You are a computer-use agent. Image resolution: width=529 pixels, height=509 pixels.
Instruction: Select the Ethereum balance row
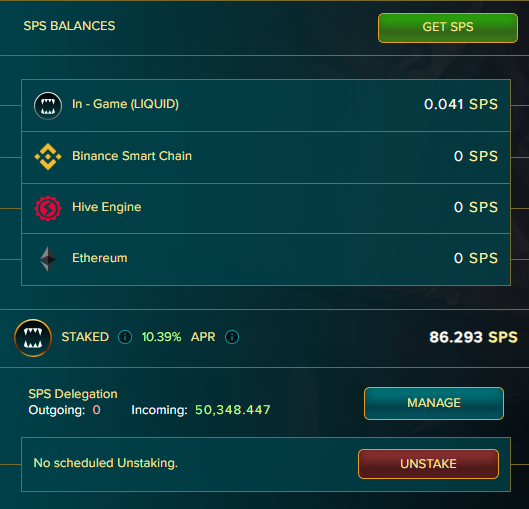[x=266, y=259]
